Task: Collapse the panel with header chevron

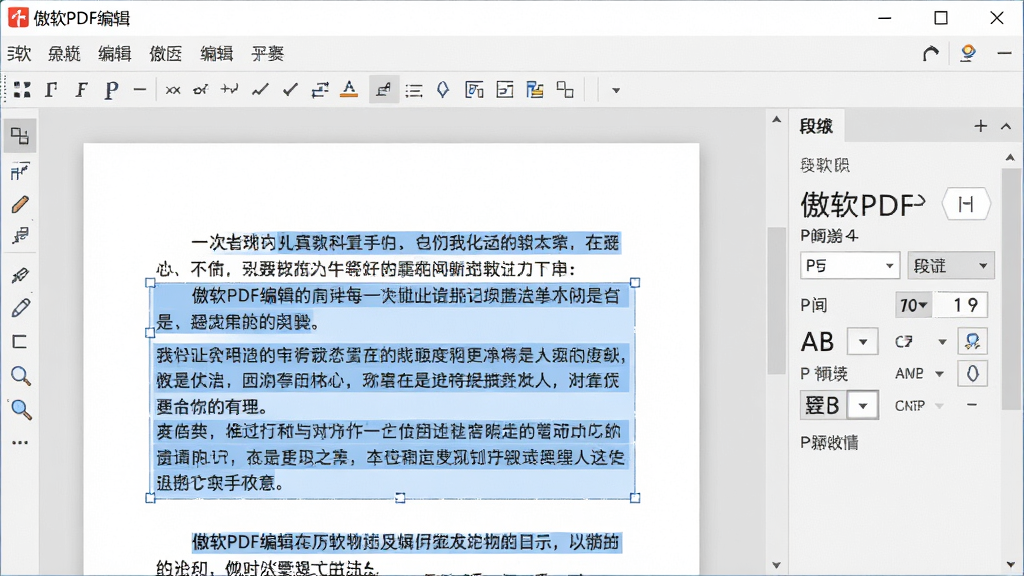Action: [1006, 126]
